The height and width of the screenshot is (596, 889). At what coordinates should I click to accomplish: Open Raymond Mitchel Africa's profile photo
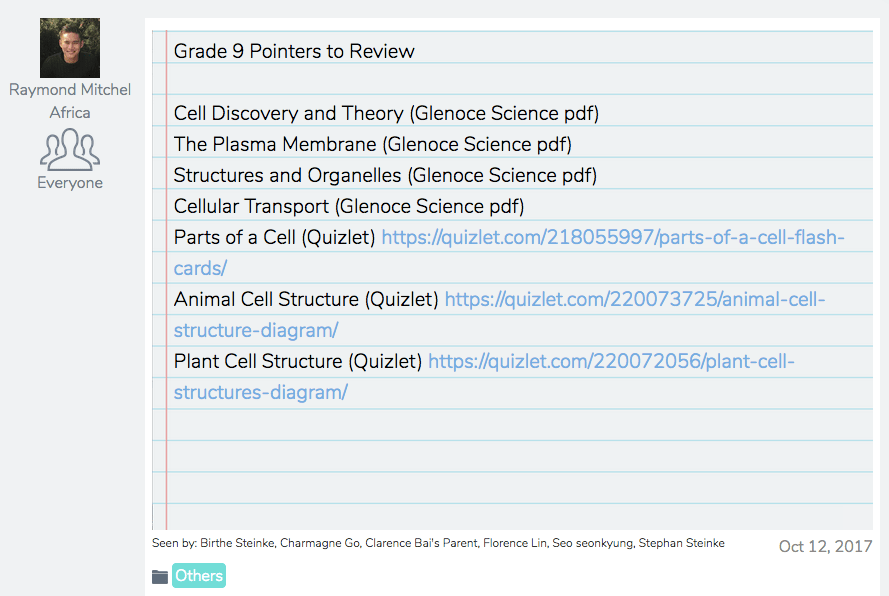click(69, 47)
